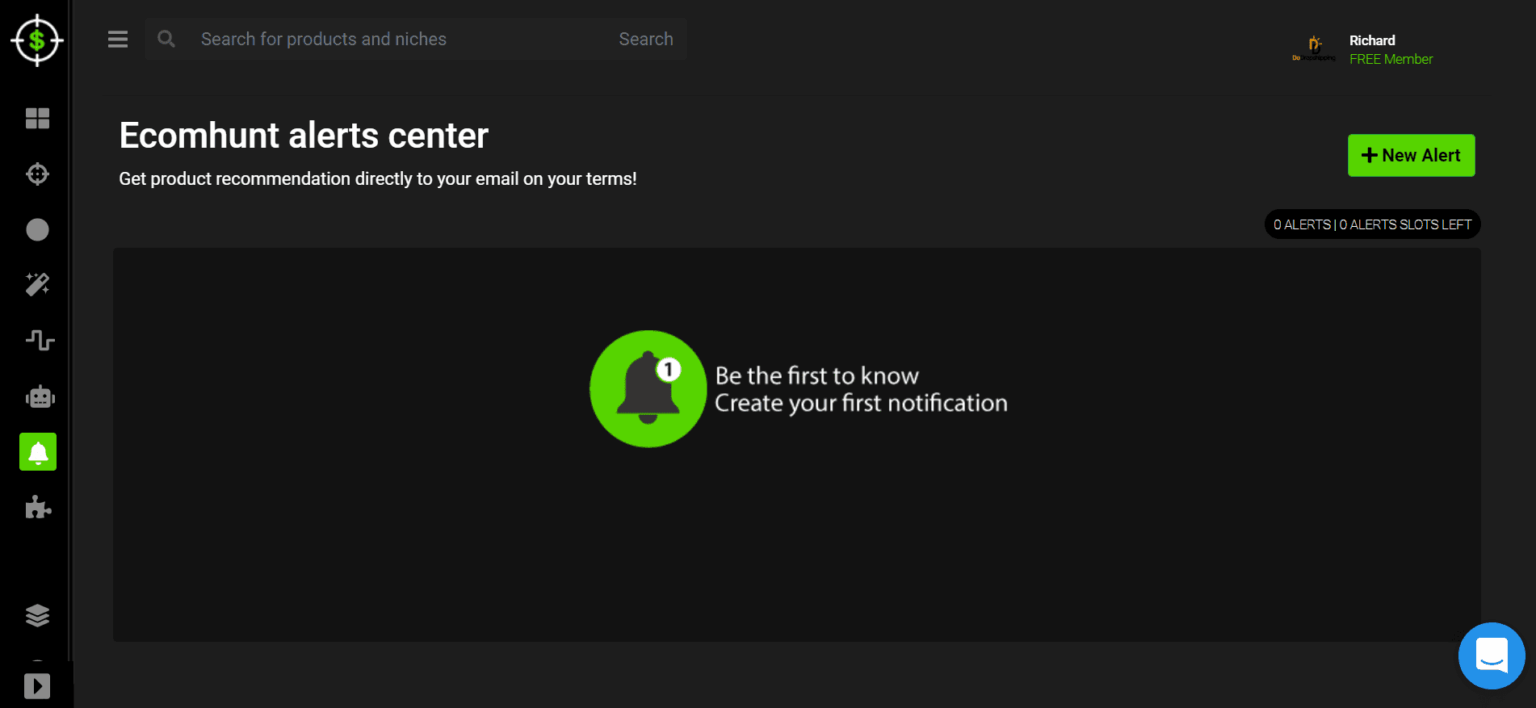1536x708 pixels.
Task: Click the Ecomhunt dollar-target logo
Action: pos(37,40)
